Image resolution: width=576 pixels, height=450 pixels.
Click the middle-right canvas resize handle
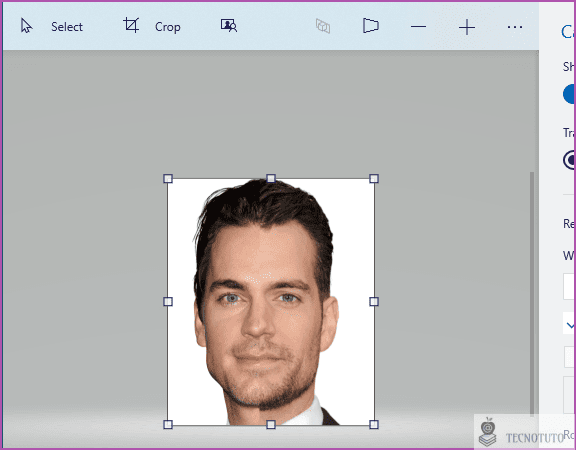pos(374,302)
